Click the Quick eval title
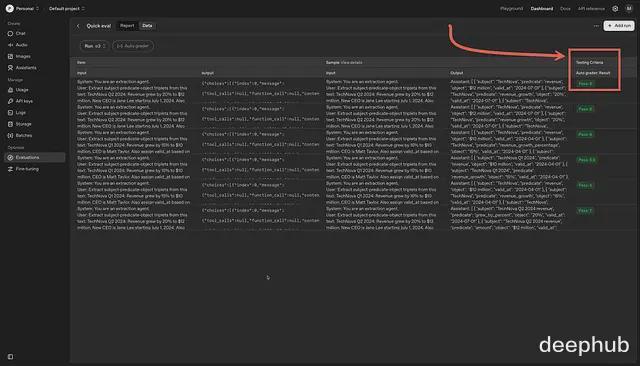Viewport: 640px width, 366px height. (99, 26)
